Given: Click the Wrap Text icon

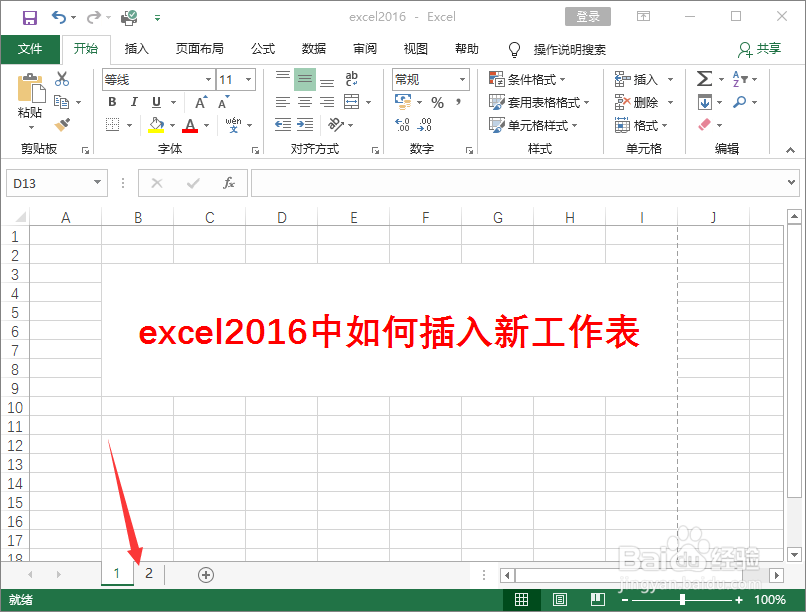Looking at the screenshot, I should 352,79.
